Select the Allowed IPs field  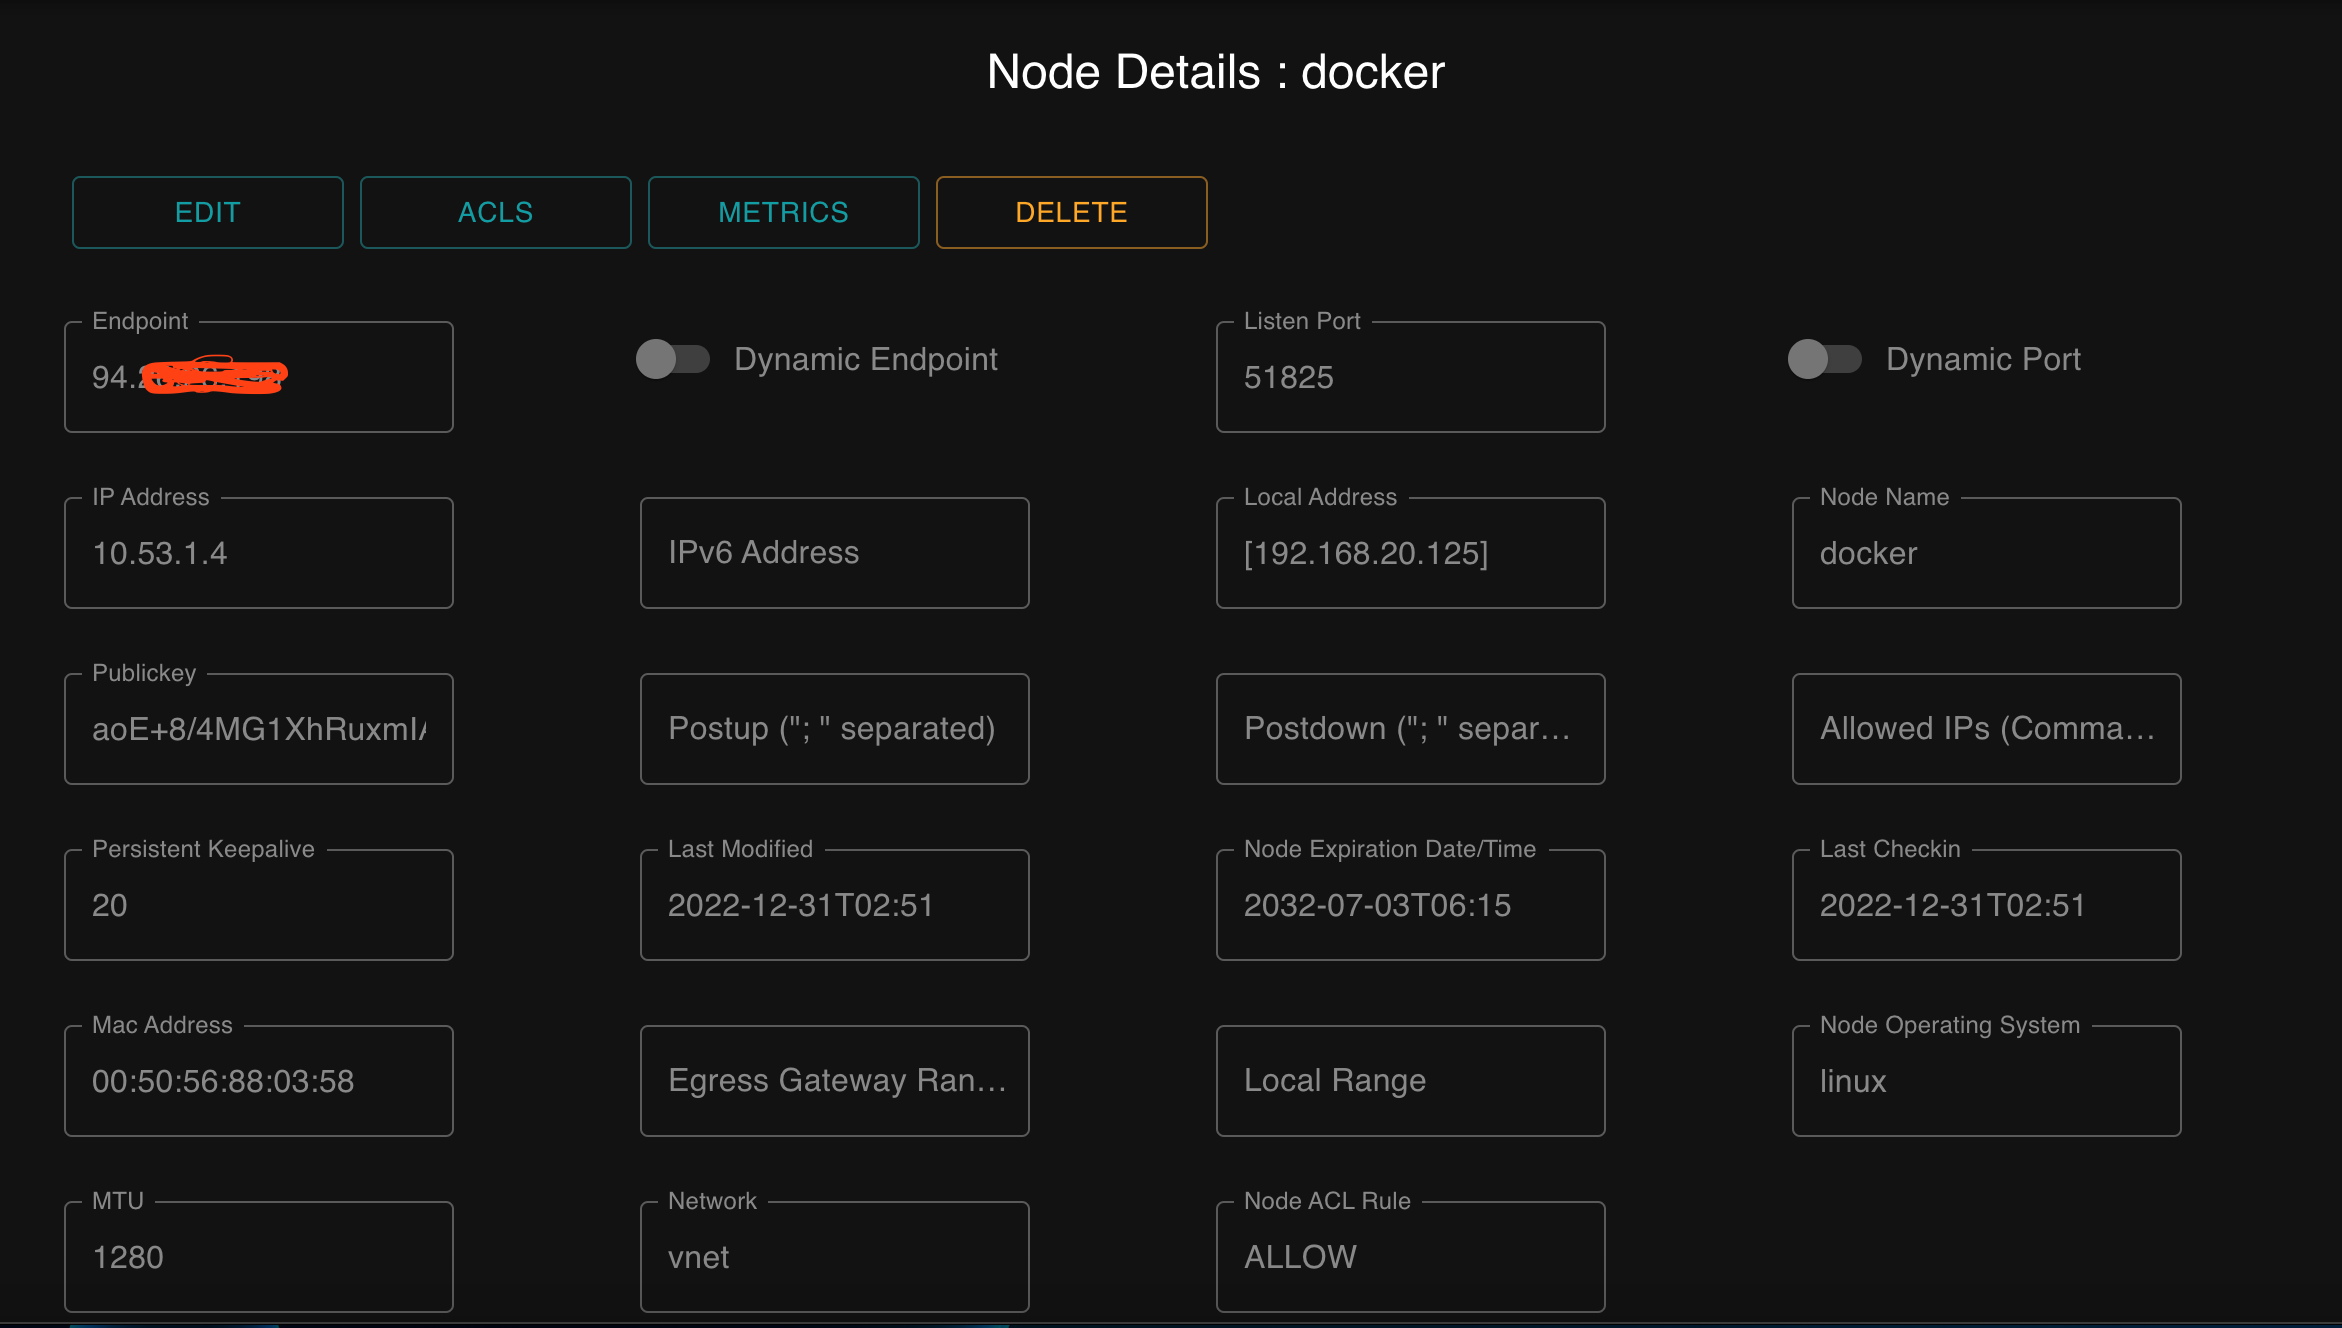pyautogui.click(x=1987, y=729)
